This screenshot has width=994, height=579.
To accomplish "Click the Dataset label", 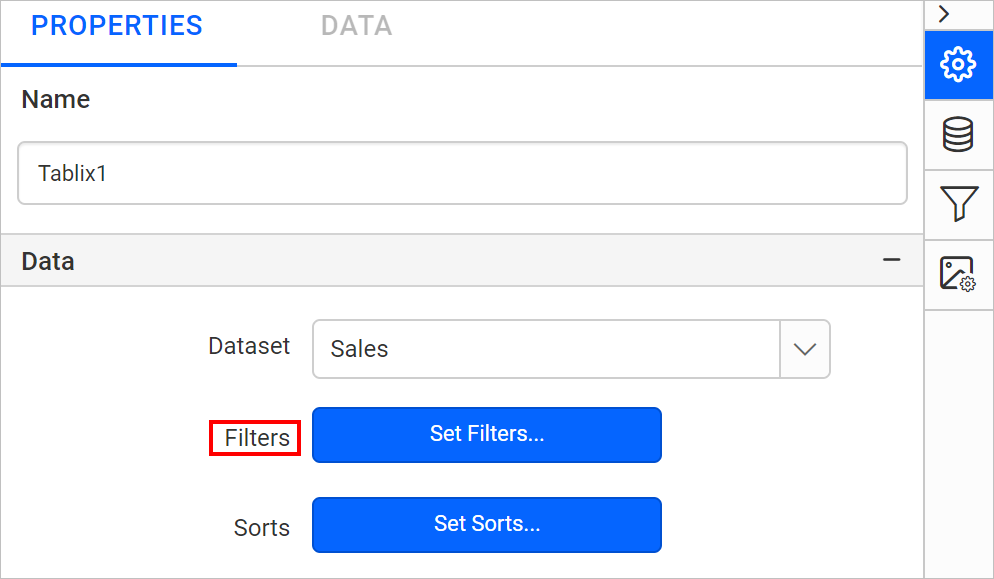I will coord(249,346).
